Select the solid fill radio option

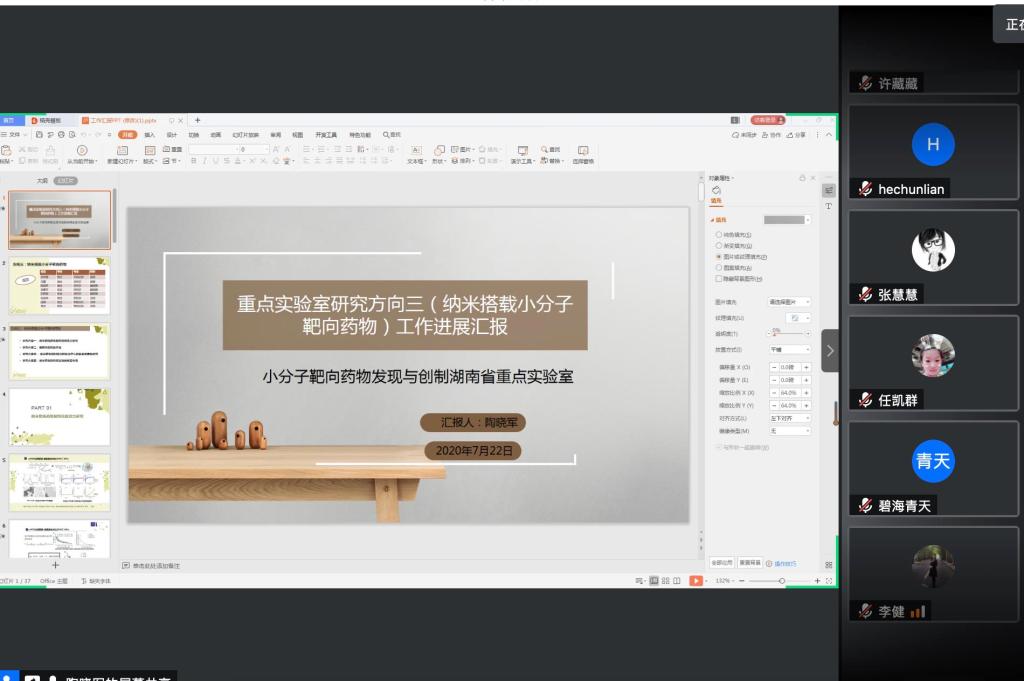(x=718, y=234)
